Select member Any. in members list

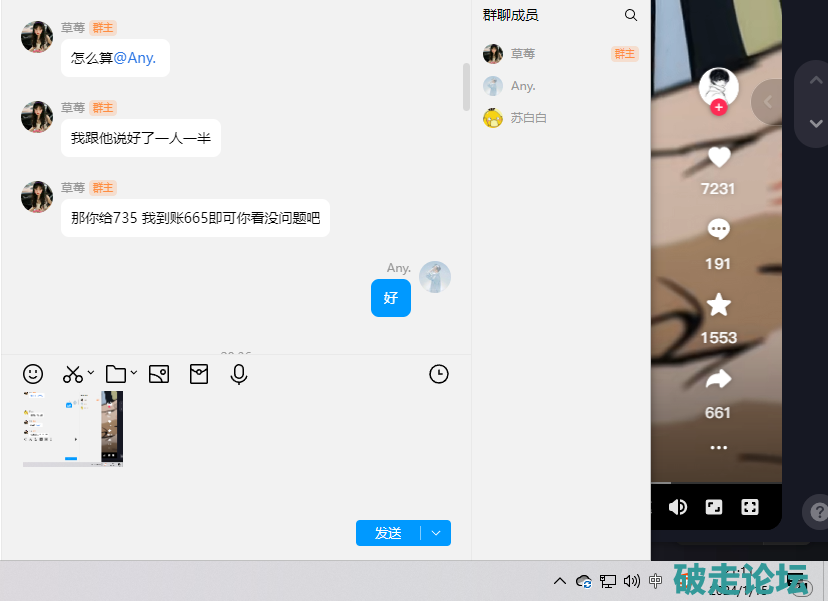tap(523, 86)
